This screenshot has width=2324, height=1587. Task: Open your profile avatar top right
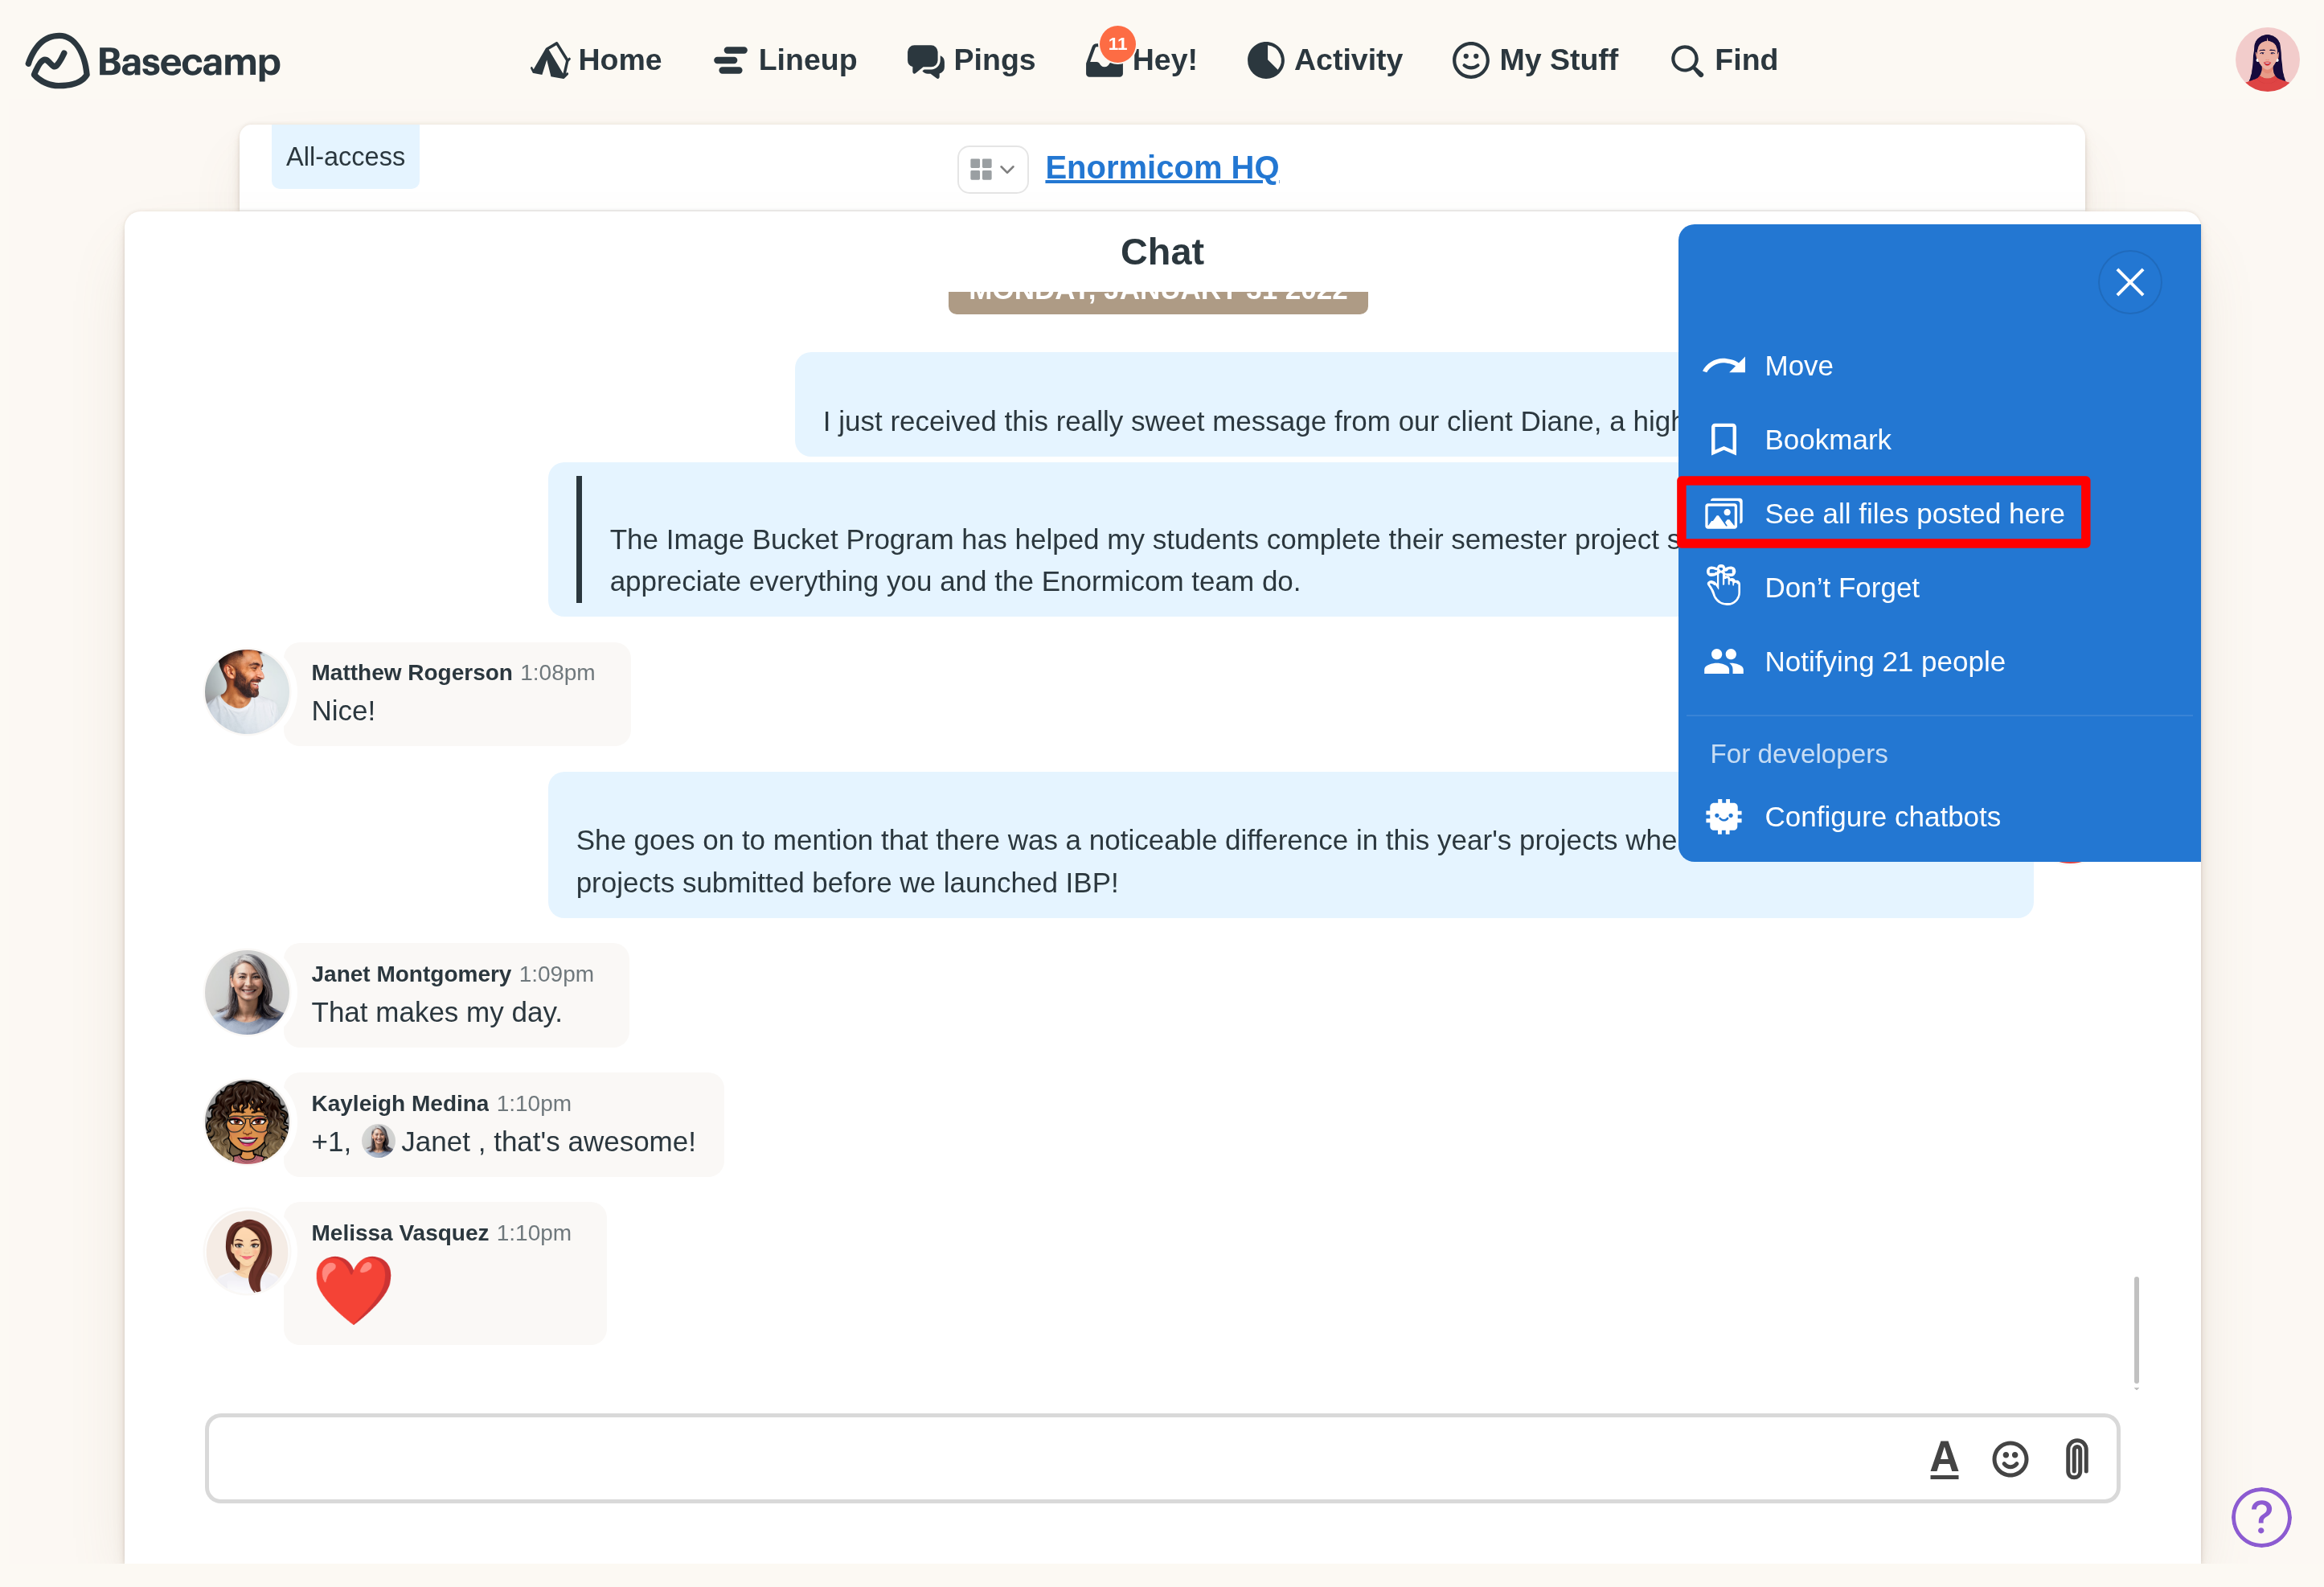pos(2266,60)
